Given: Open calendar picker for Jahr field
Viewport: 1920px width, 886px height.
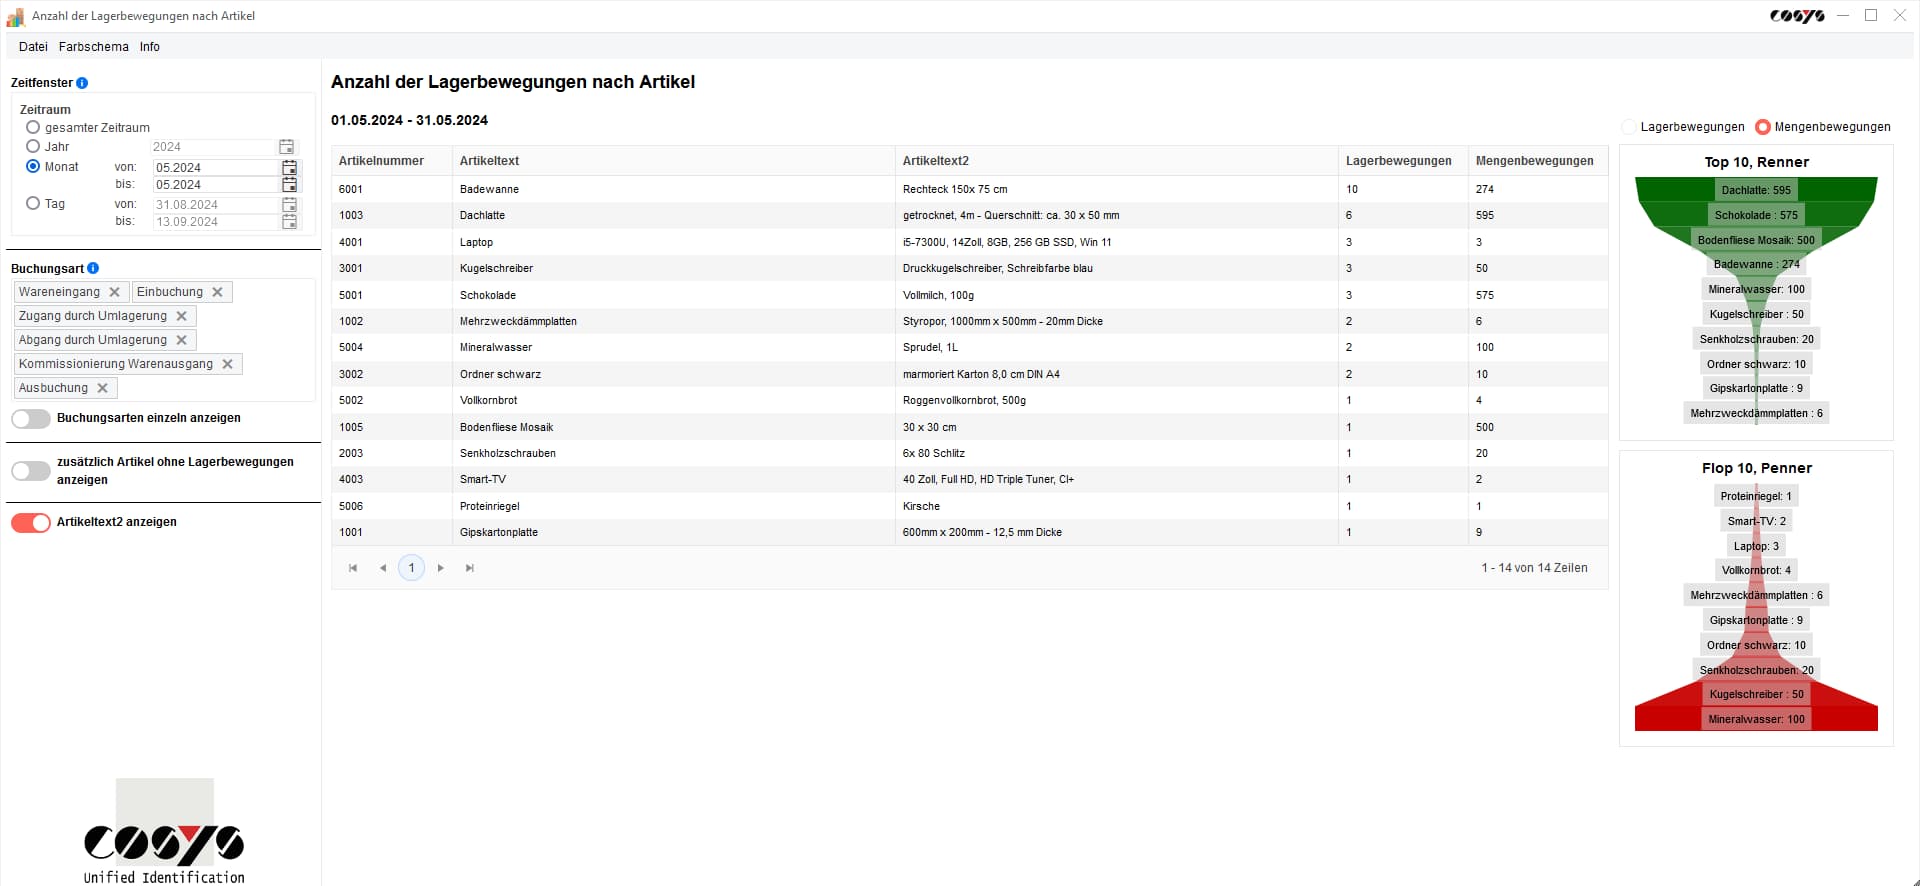Looking at the screenshot, I should pyautogui.click(x=286, y=147).
